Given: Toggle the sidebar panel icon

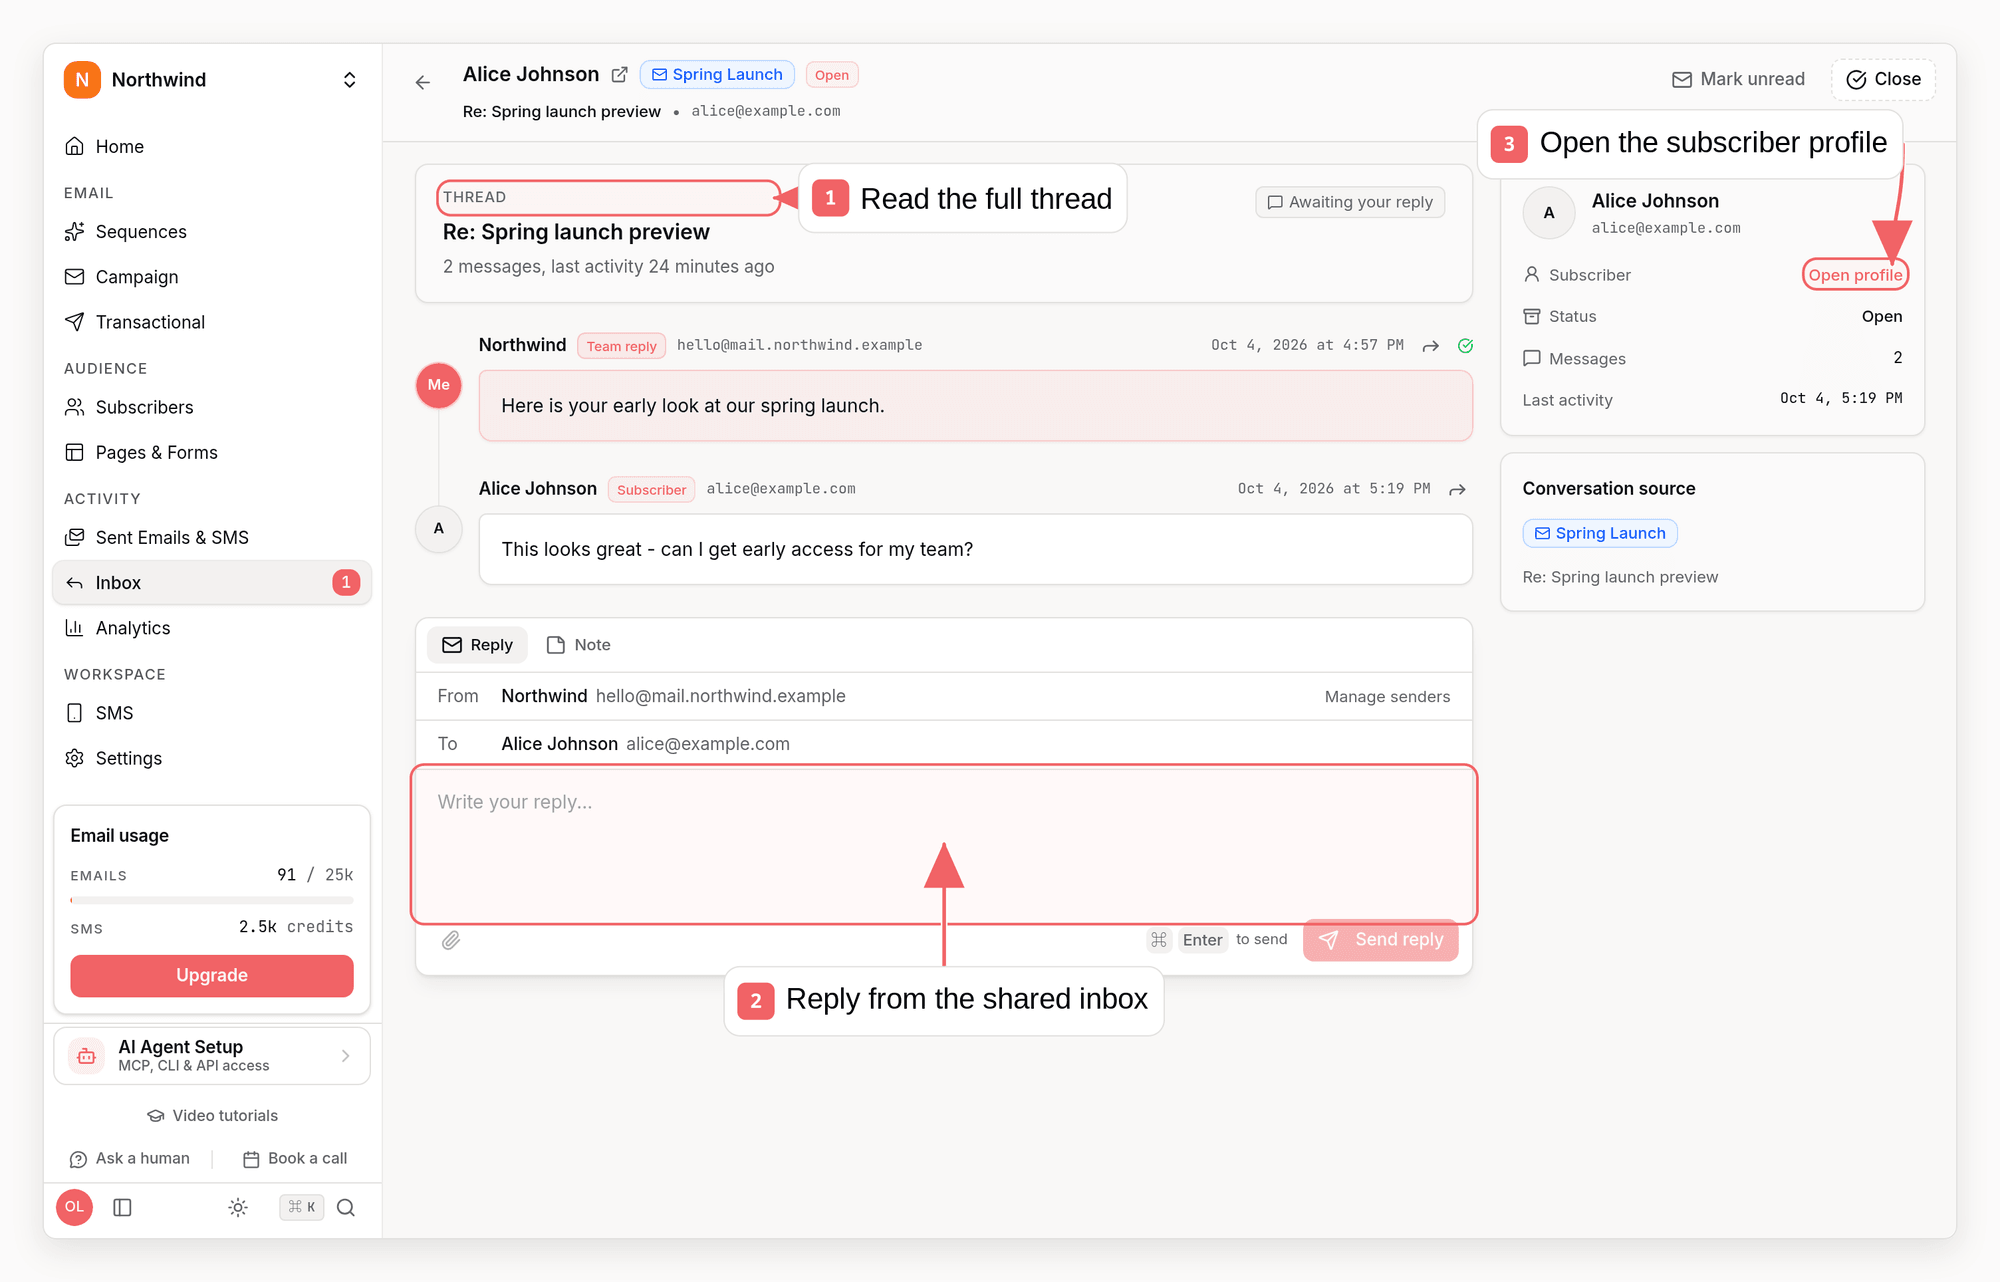Looking at the screenshot, I should (x=123, y=1208).
